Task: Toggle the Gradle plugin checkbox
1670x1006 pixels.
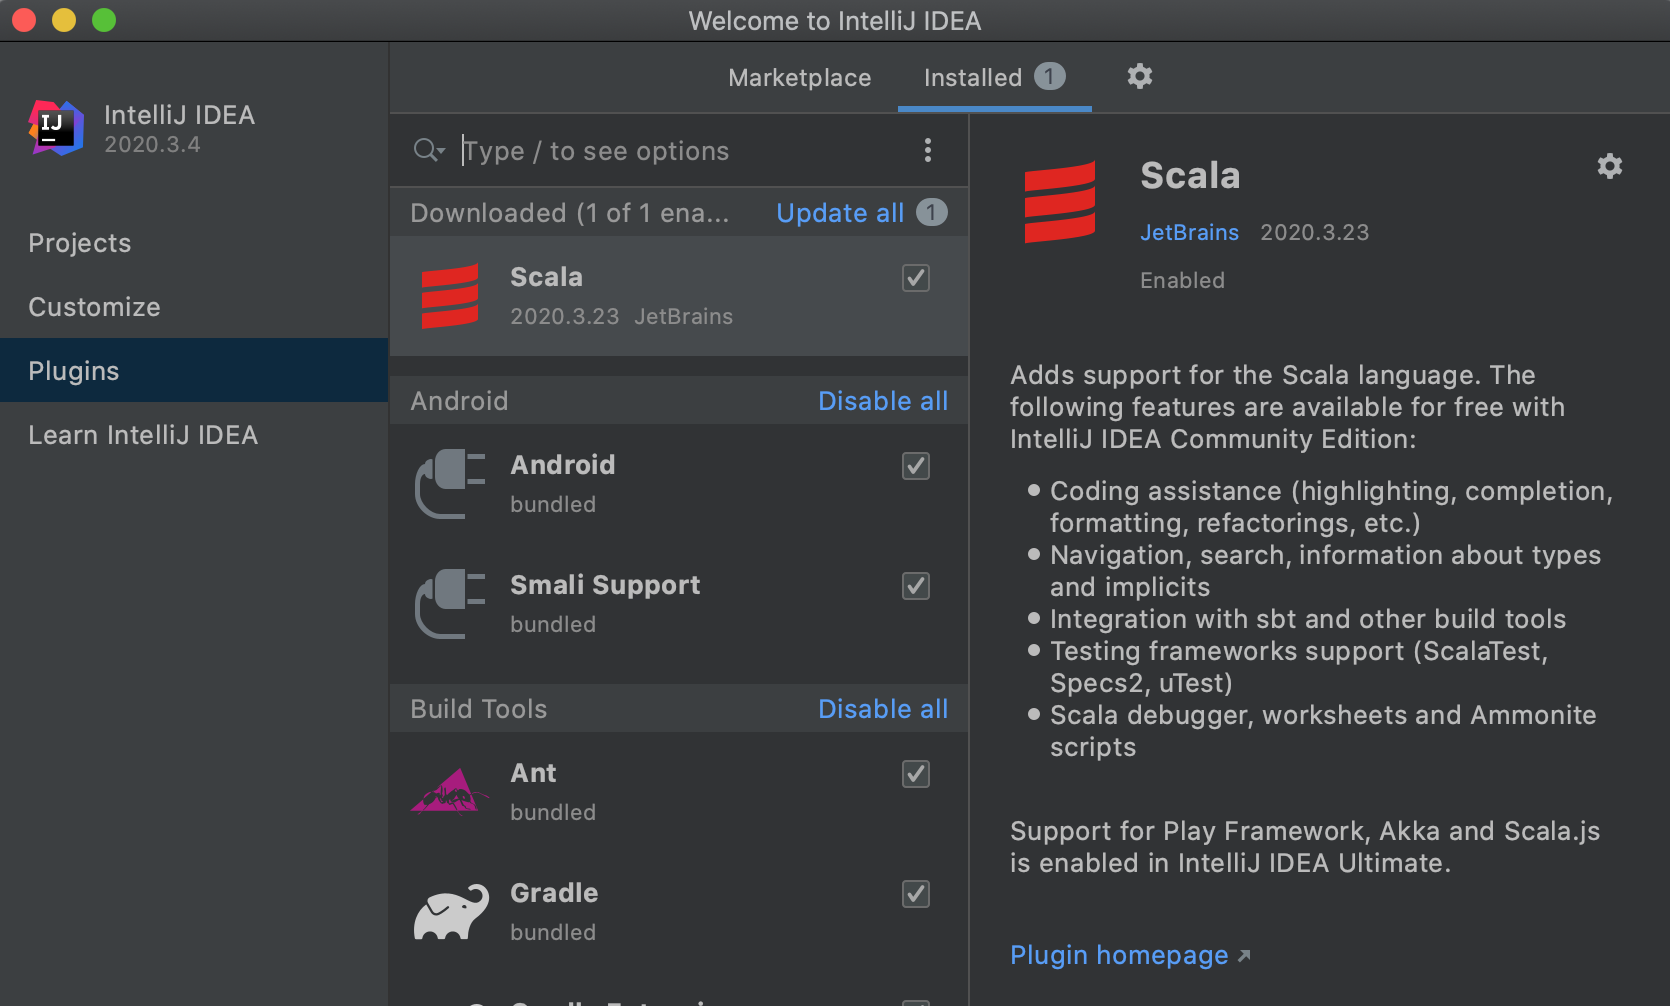Action: coord(916,894)
